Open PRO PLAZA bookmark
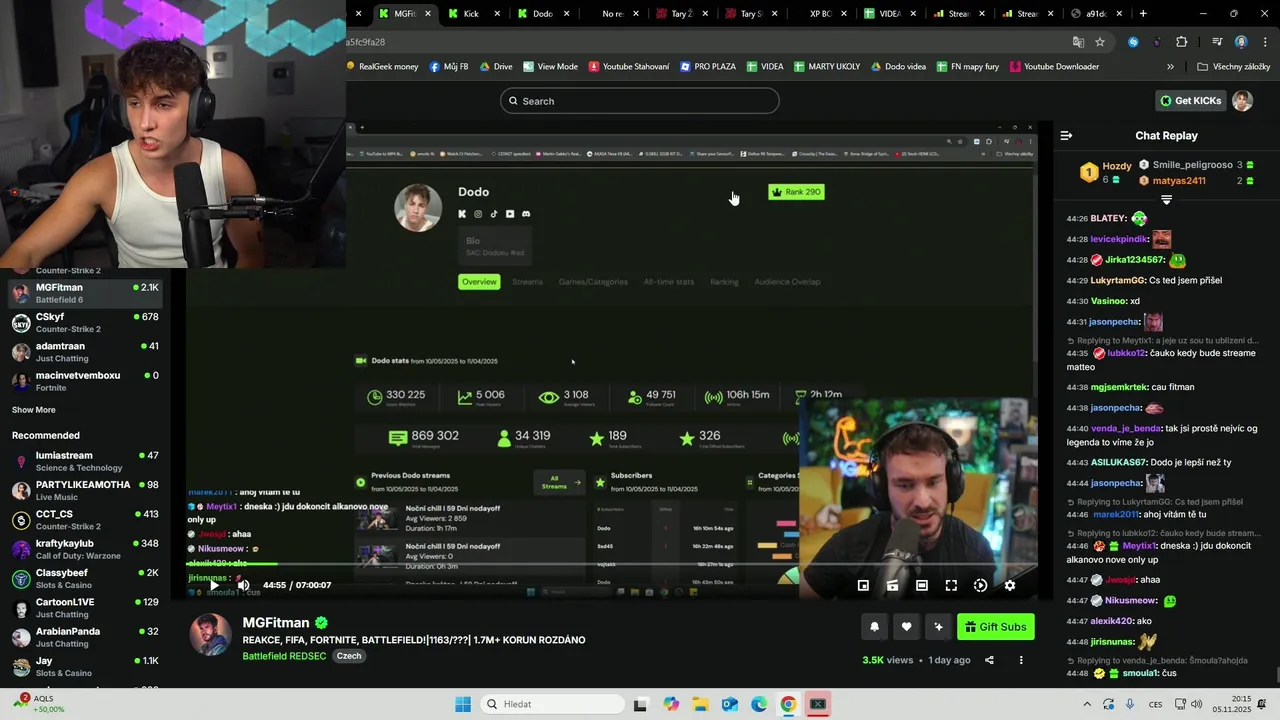 click(708, 67)
